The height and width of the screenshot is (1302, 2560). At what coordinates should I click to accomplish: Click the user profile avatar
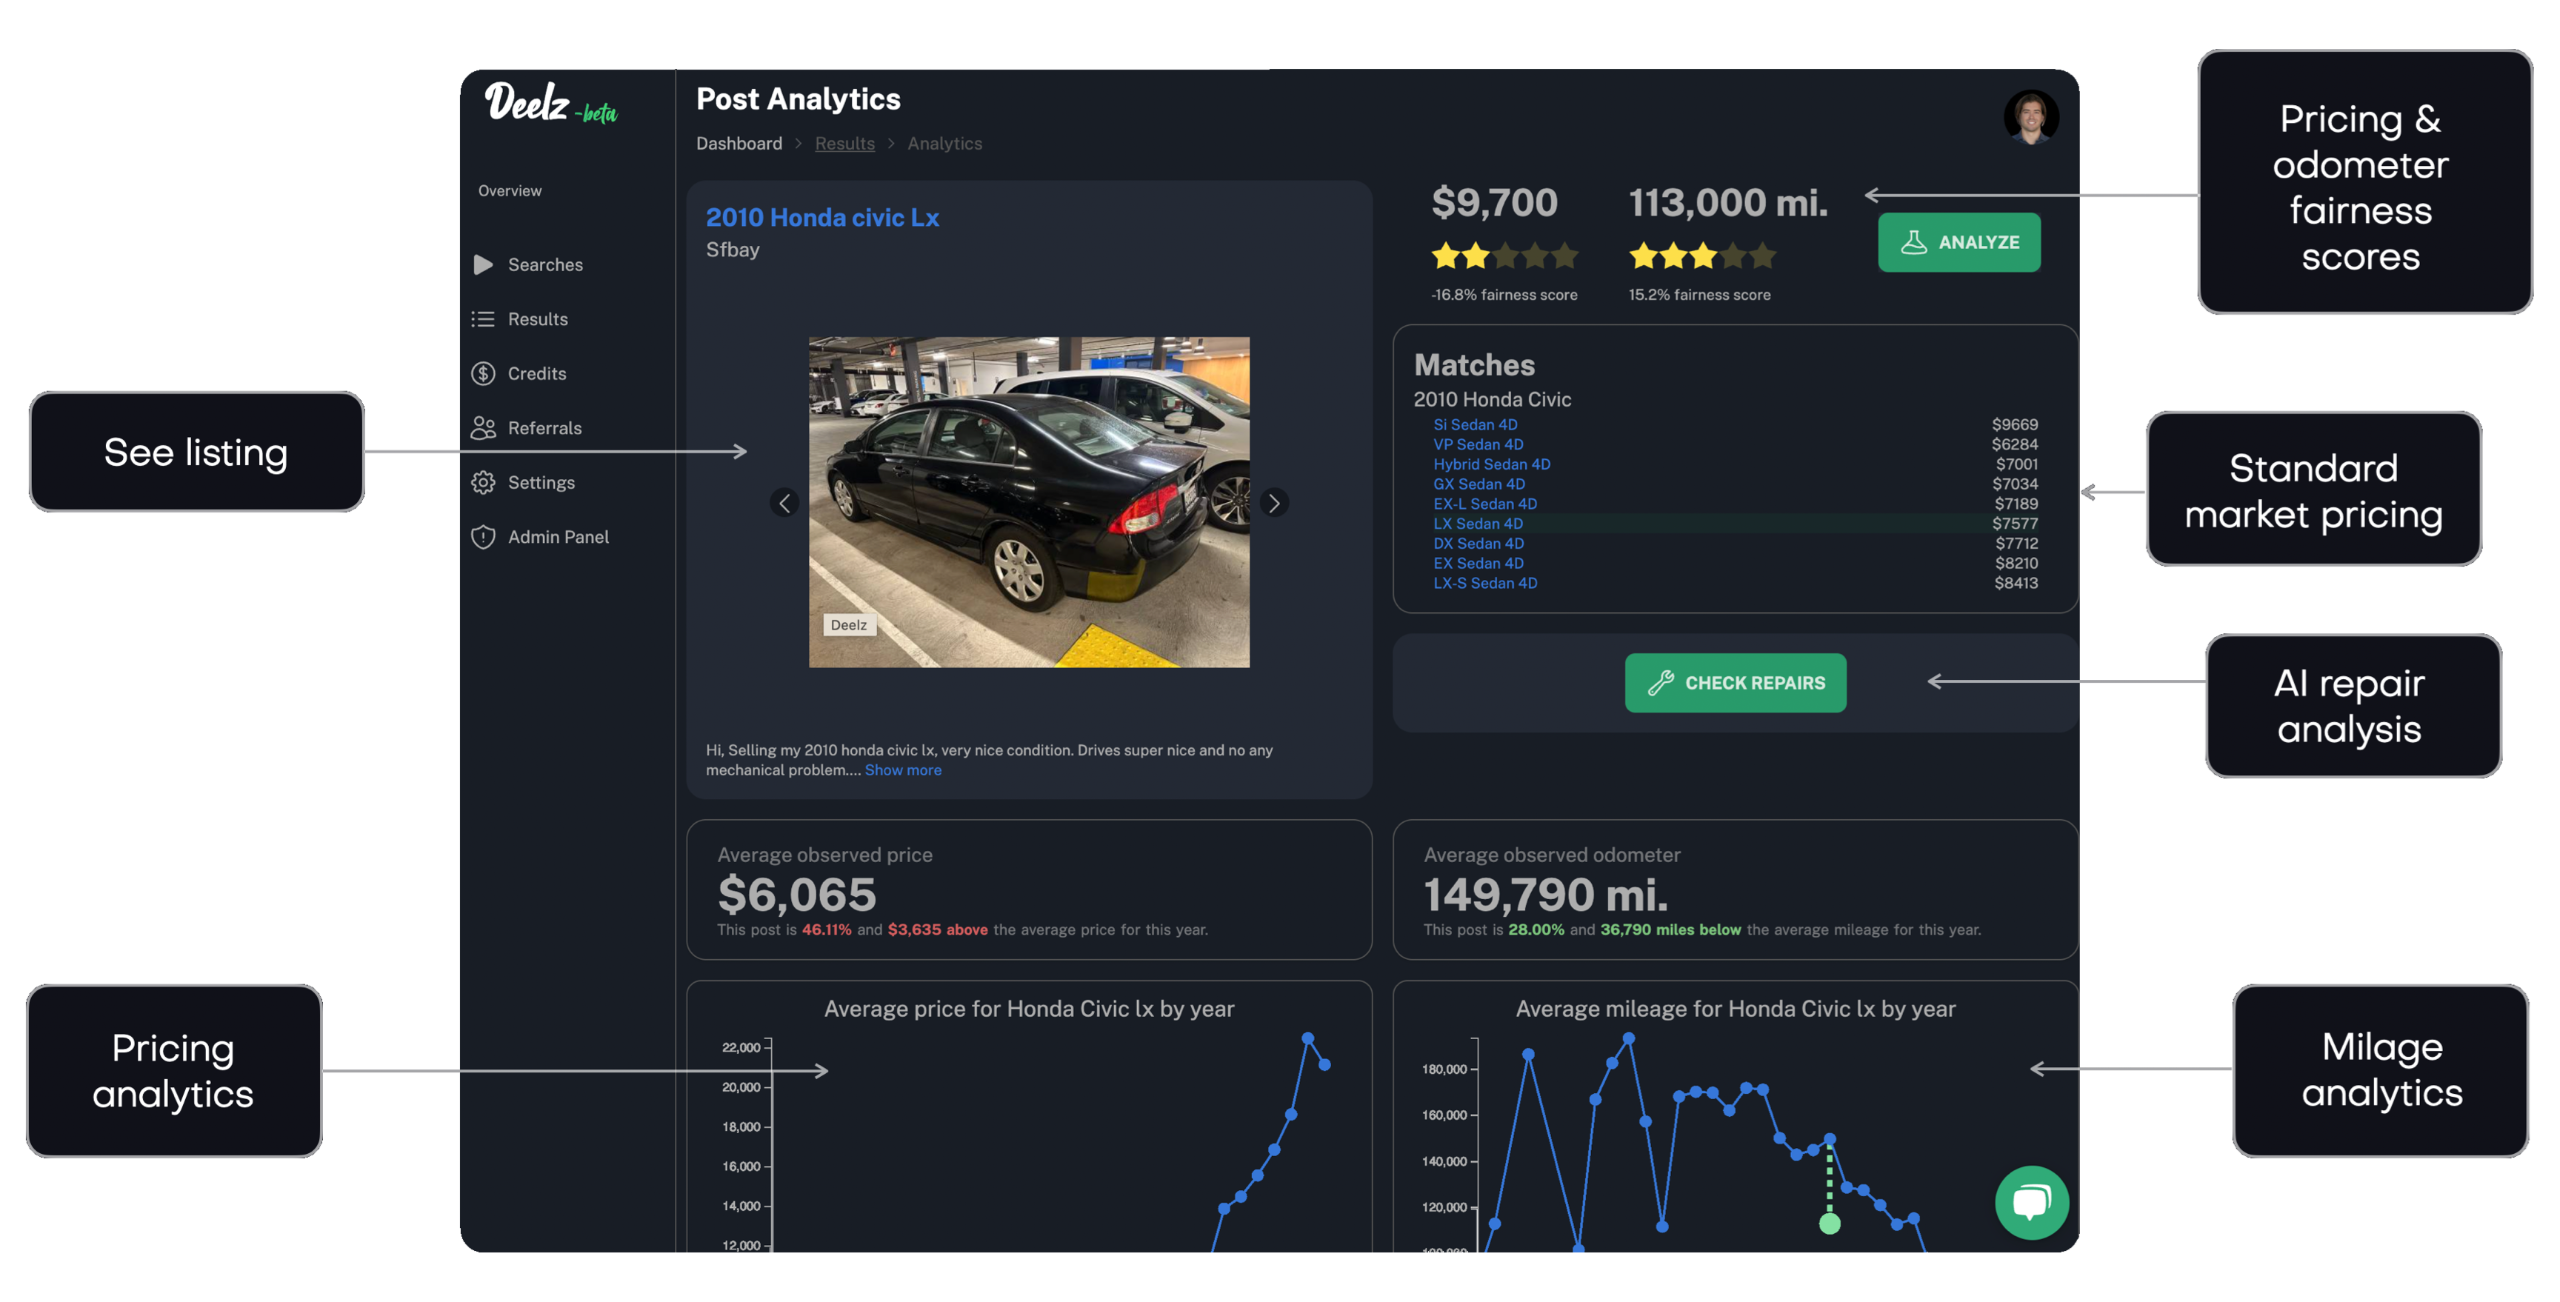2030,118
